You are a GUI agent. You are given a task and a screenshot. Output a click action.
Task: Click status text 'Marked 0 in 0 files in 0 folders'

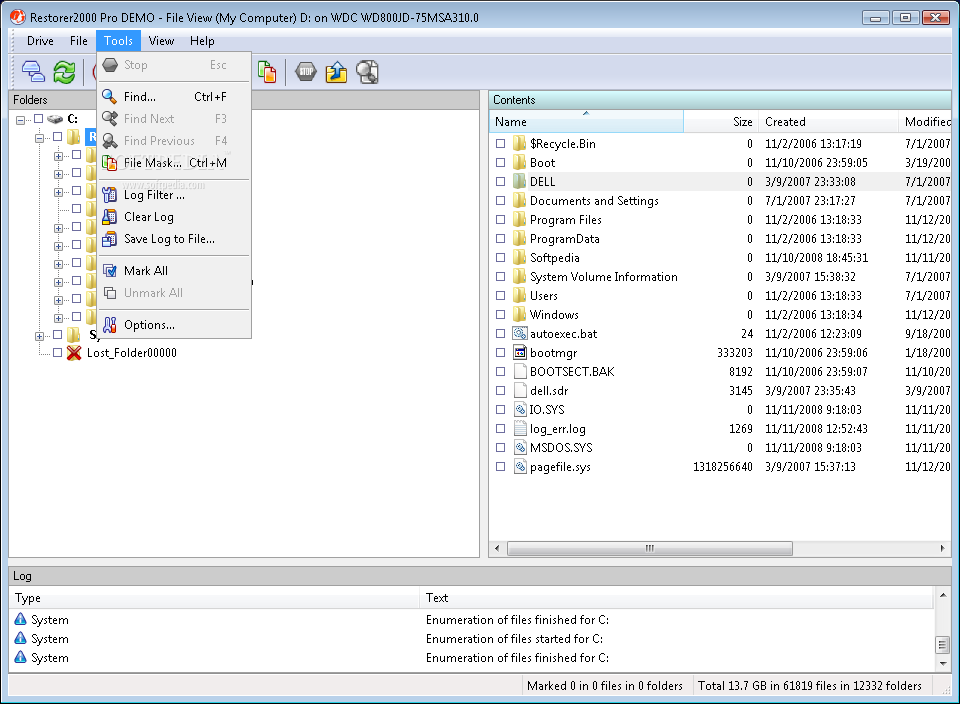coord(605,686)
